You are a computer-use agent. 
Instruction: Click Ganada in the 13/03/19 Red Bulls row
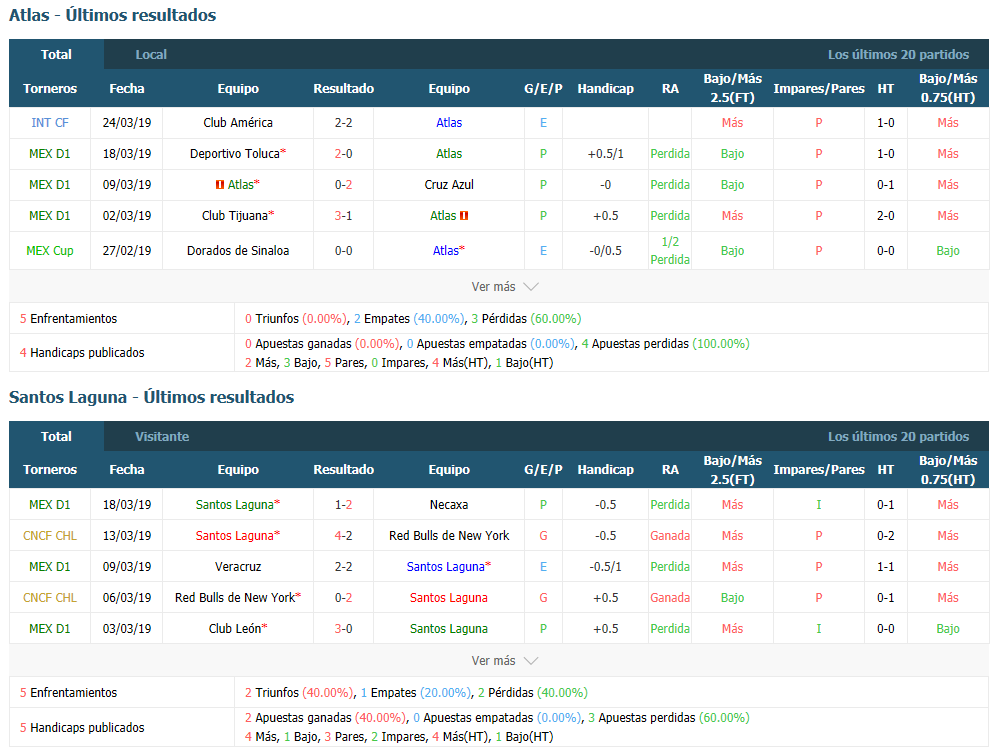tap(670, 536)
